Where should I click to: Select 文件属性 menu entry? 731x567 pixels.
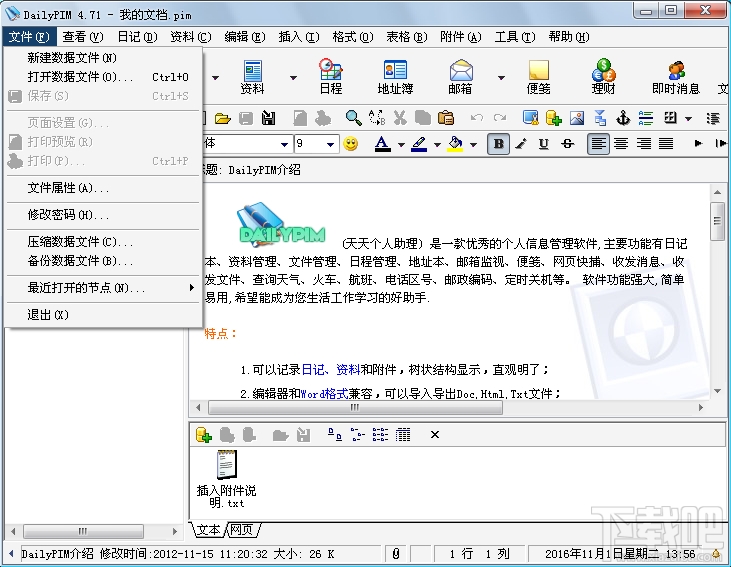(103, 188)
